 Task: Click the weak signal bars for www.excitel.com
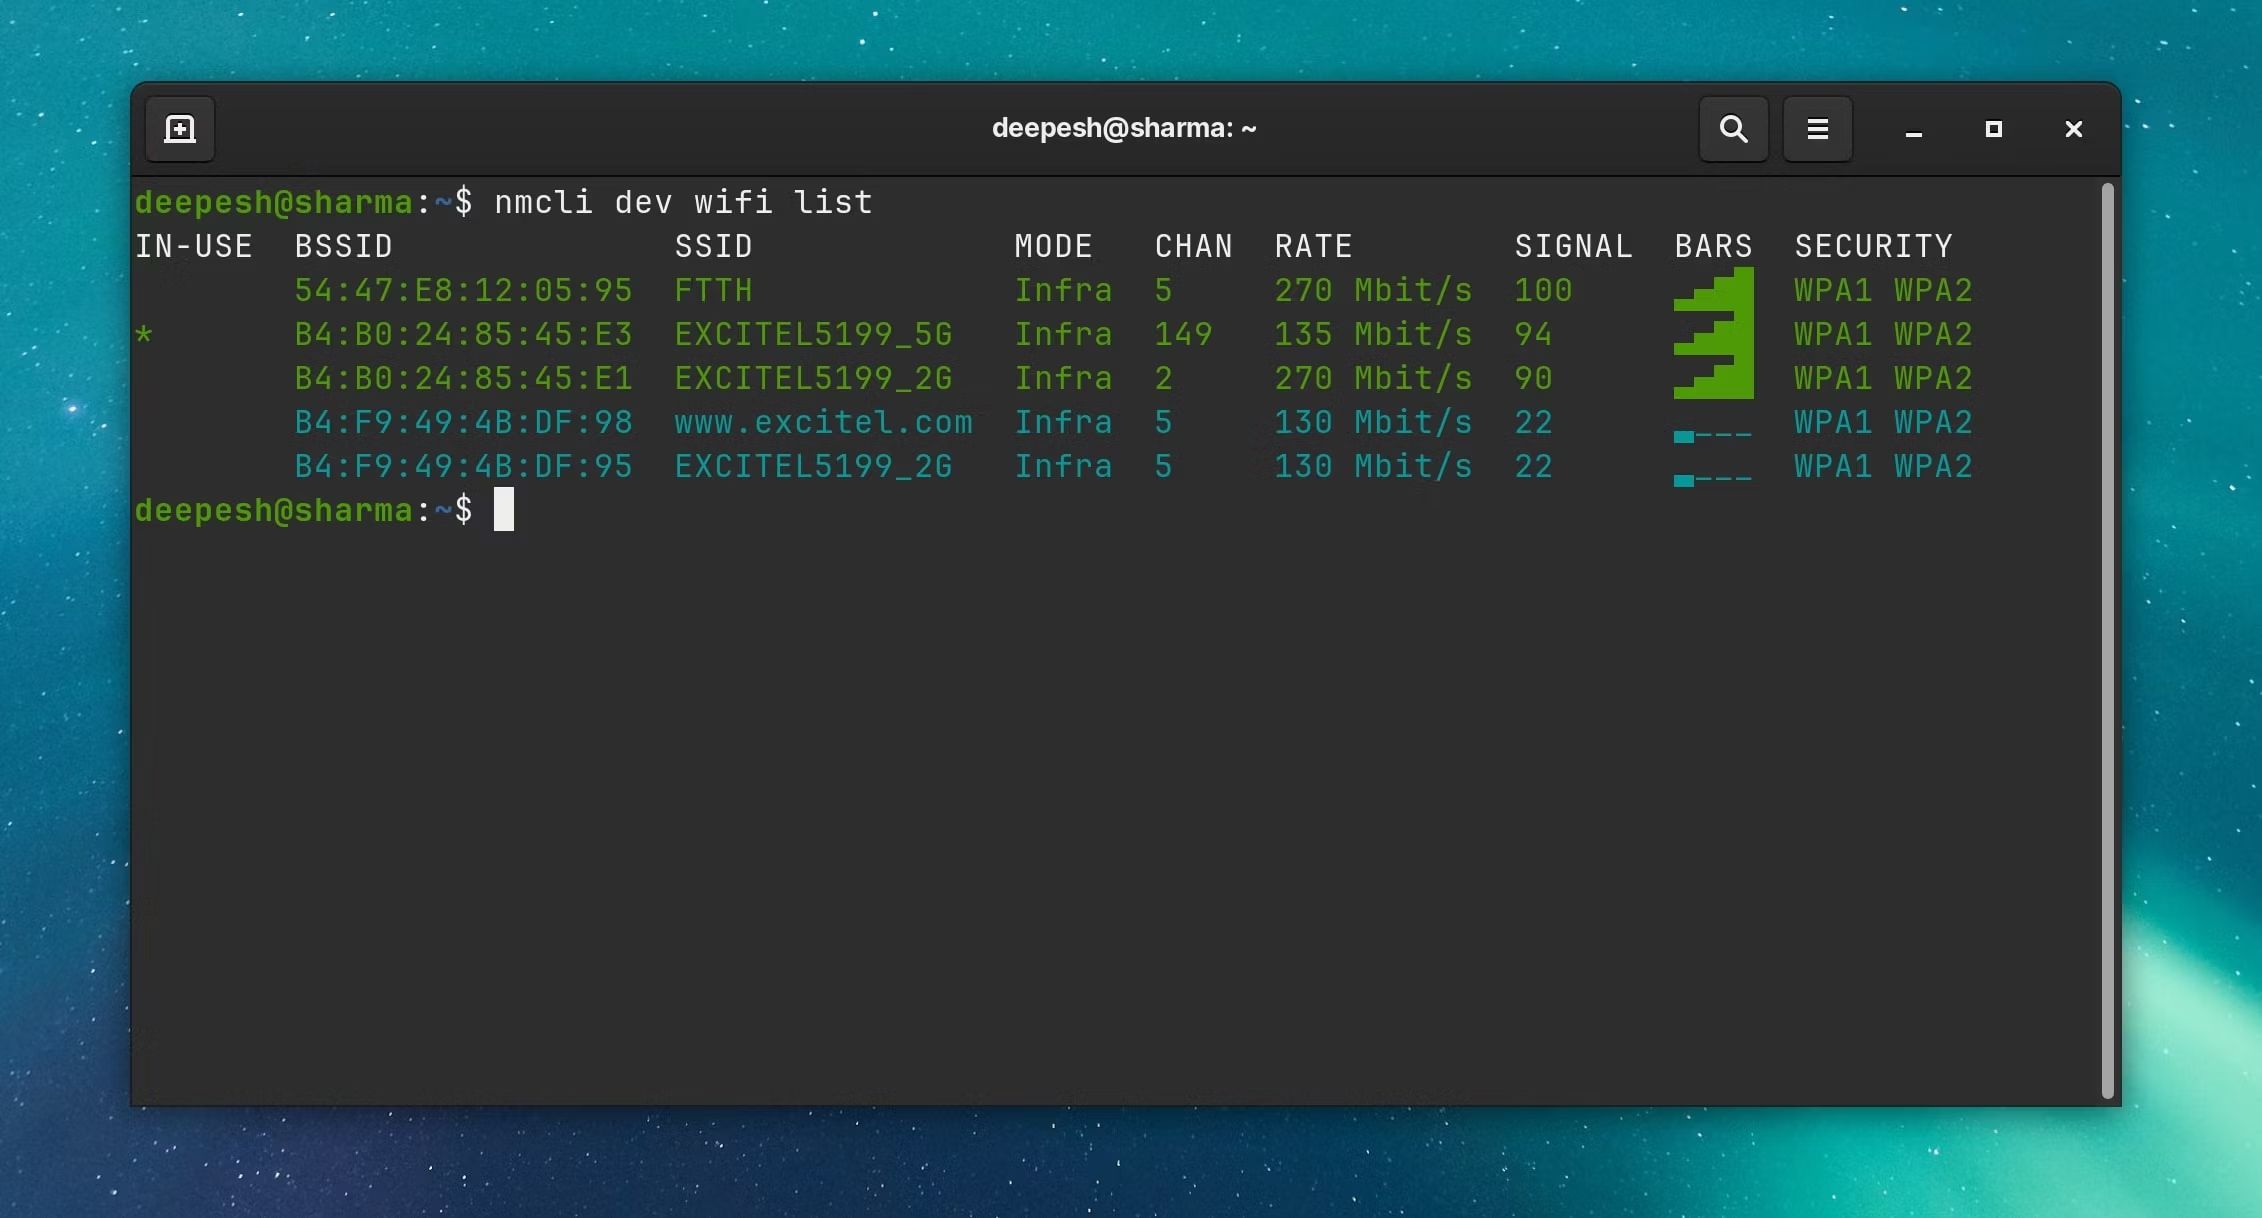coord(1713,435)
